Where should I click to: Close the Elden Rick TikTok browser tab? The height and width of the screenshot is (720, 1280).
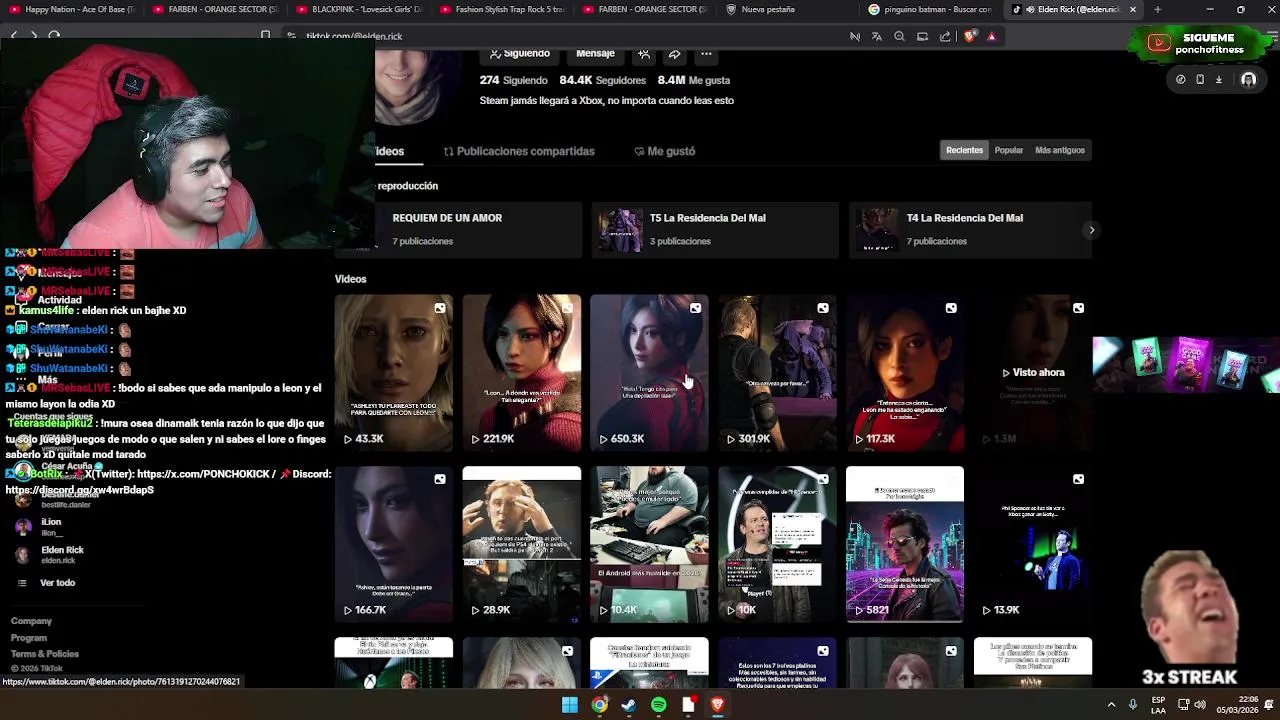pos(1132,9)
